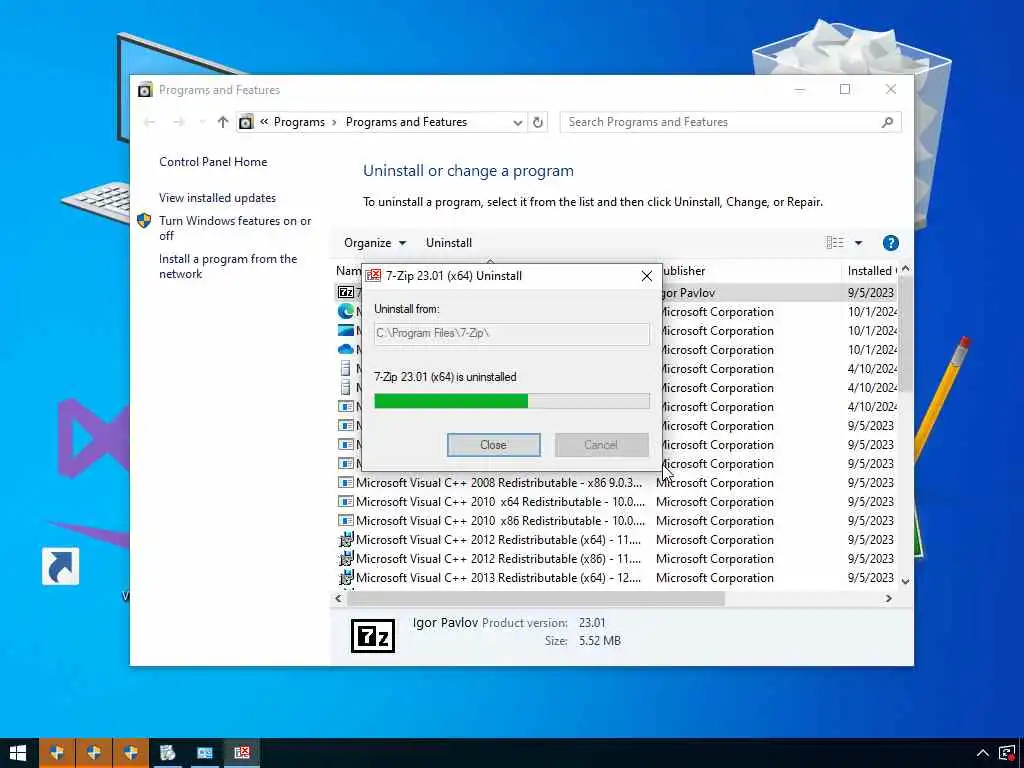The image size is (1024, 768).
Task: Click the vertical scrollbar down arrow
Action: (x=906, y=581)
